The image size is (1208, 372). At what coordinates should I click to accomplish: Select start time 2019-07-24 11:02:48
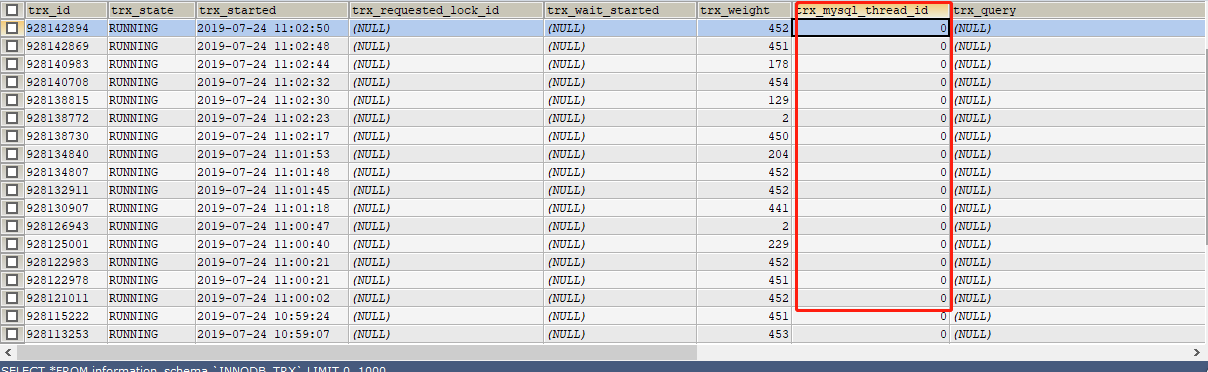(271, 47)
